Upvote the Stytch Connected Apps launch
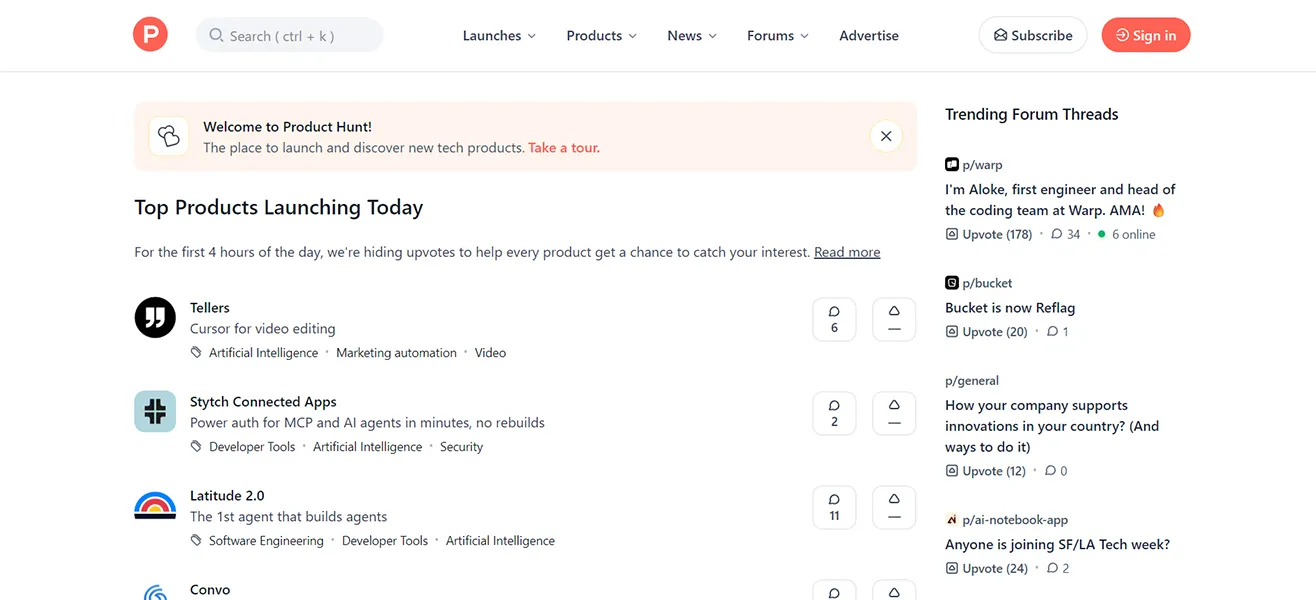Image resolution: width=1316 pixels, height=600 pixels. [x=893, y=413]
